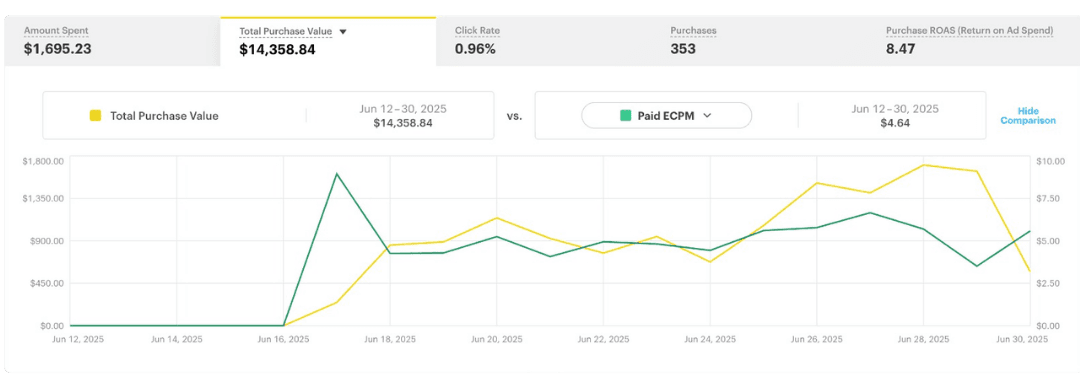This screenshot has height=388, width=1080.
Task: Select the Total Purchase Value tab
Action: (328, 41)
